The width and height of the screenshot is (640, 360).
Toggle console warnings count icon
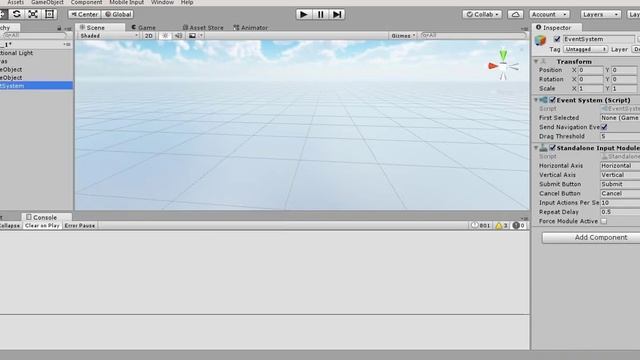[502, 225]
